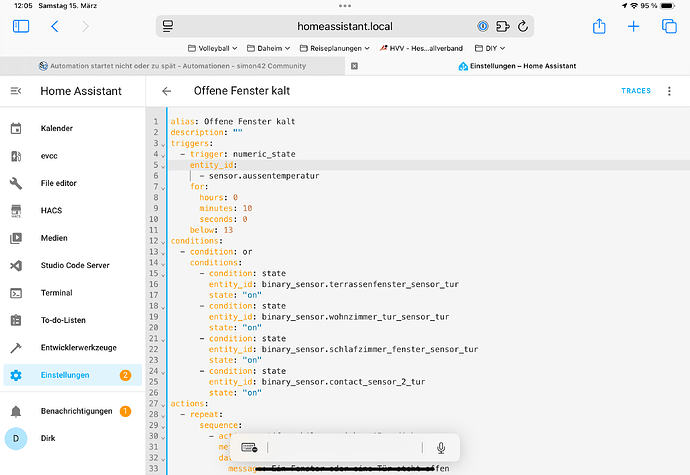The height and width of the screenshot is (475, 690).
Task: Open the Terminal panel
Action: (58, 293)
